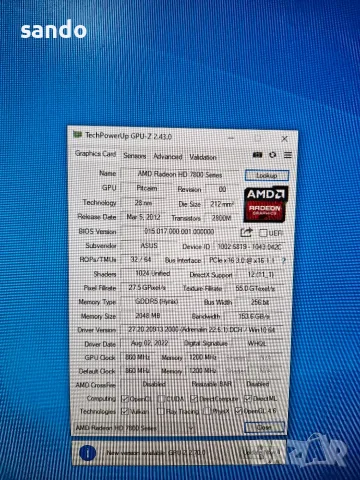Click the Name field AMD Radeon HD 7800 Series
Screen dimensions: 360x480
[x=180, y=174]
